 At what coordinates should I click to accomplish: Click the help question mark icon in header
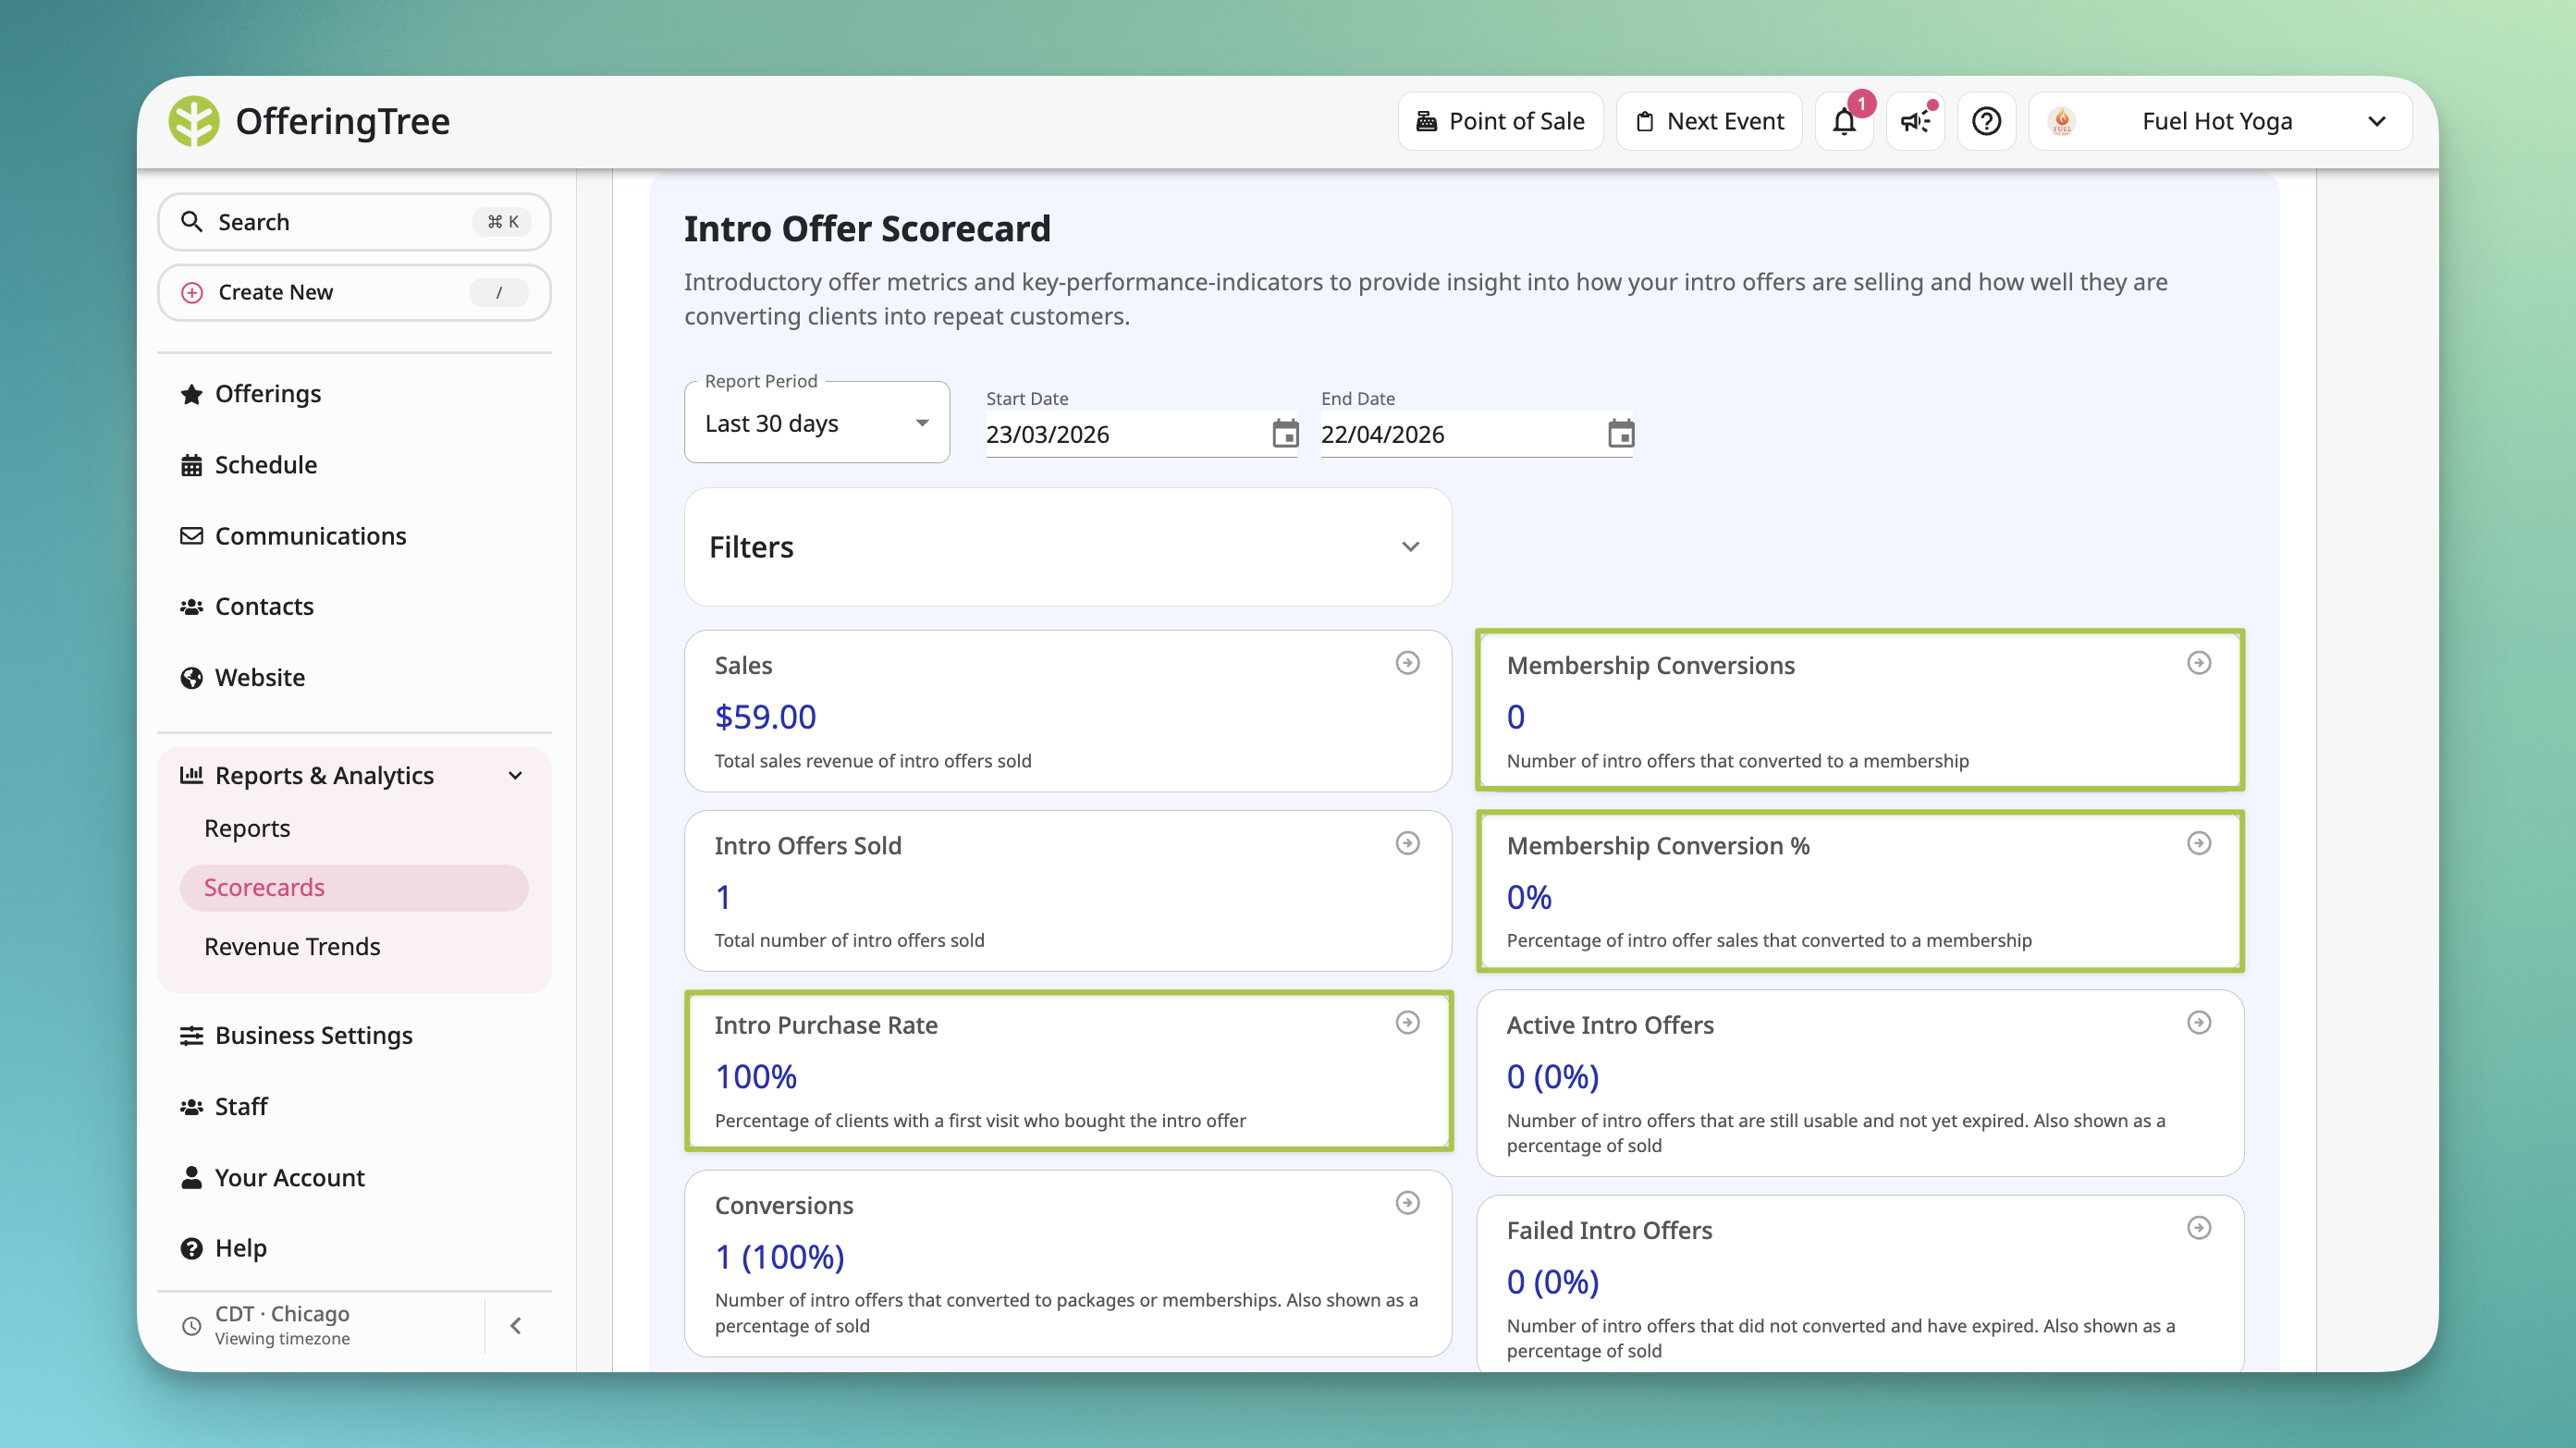click(x=1986, y=121)
